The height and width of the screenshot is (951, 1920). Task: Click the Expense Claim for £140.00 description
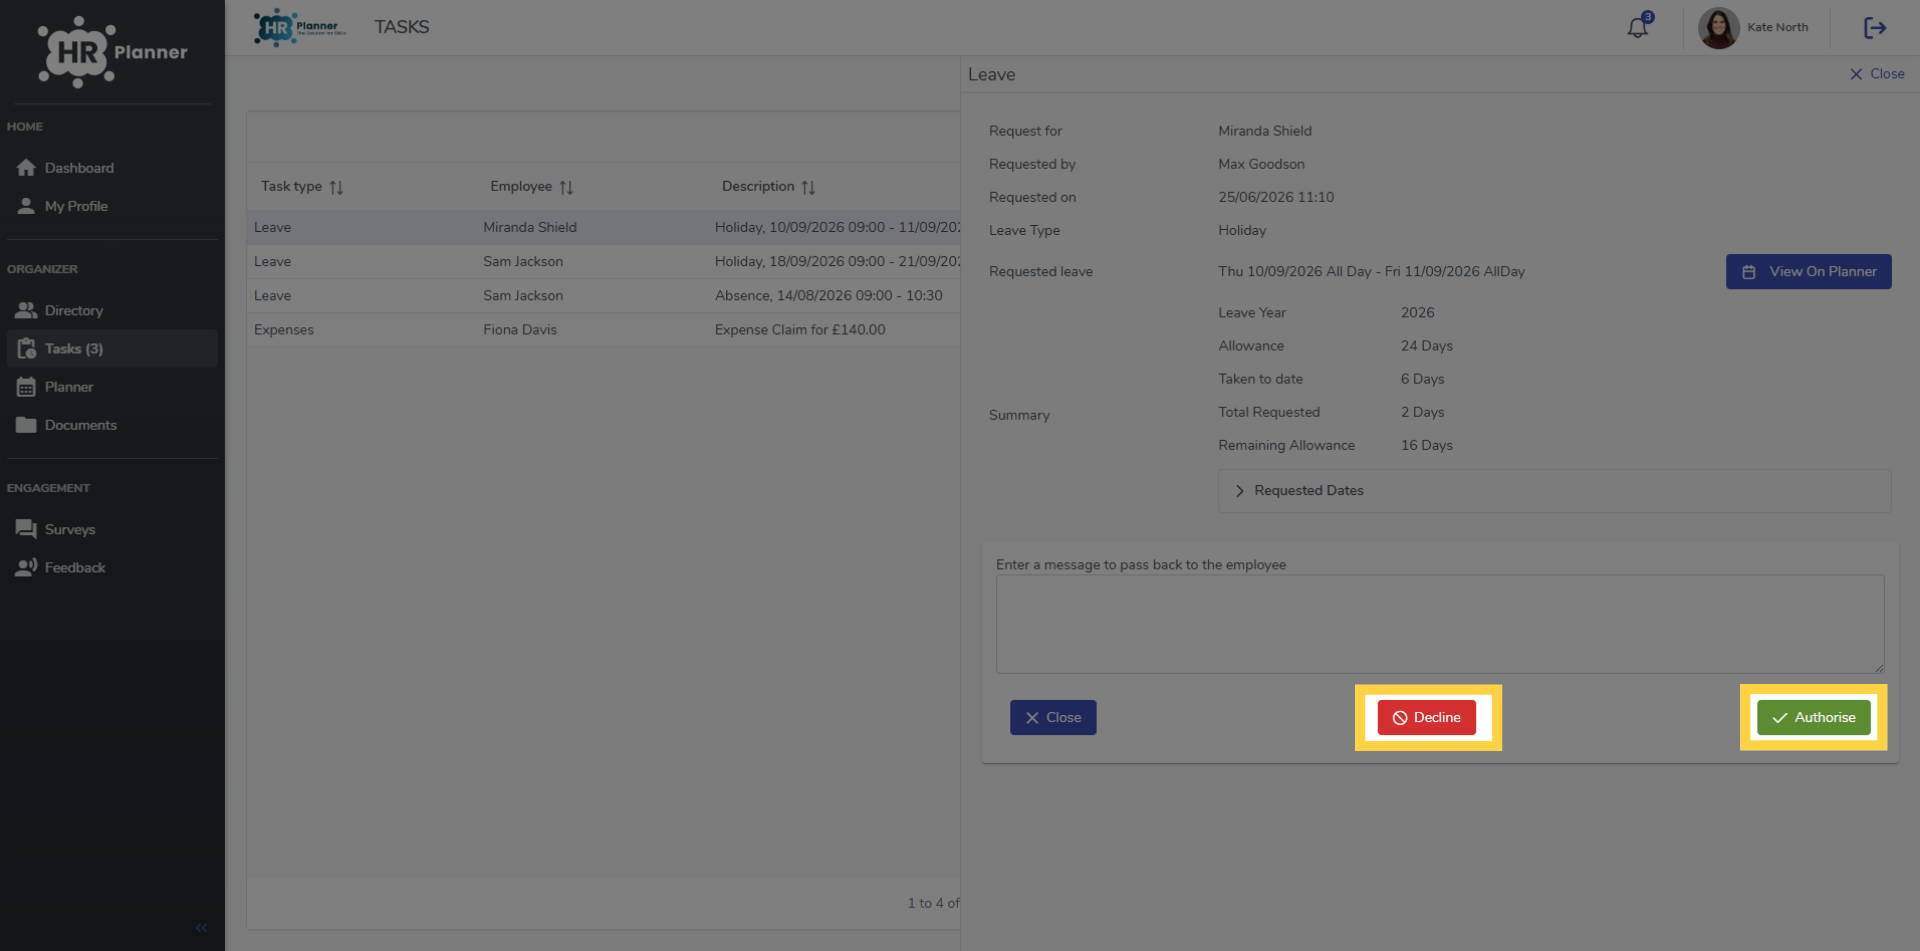800,330
